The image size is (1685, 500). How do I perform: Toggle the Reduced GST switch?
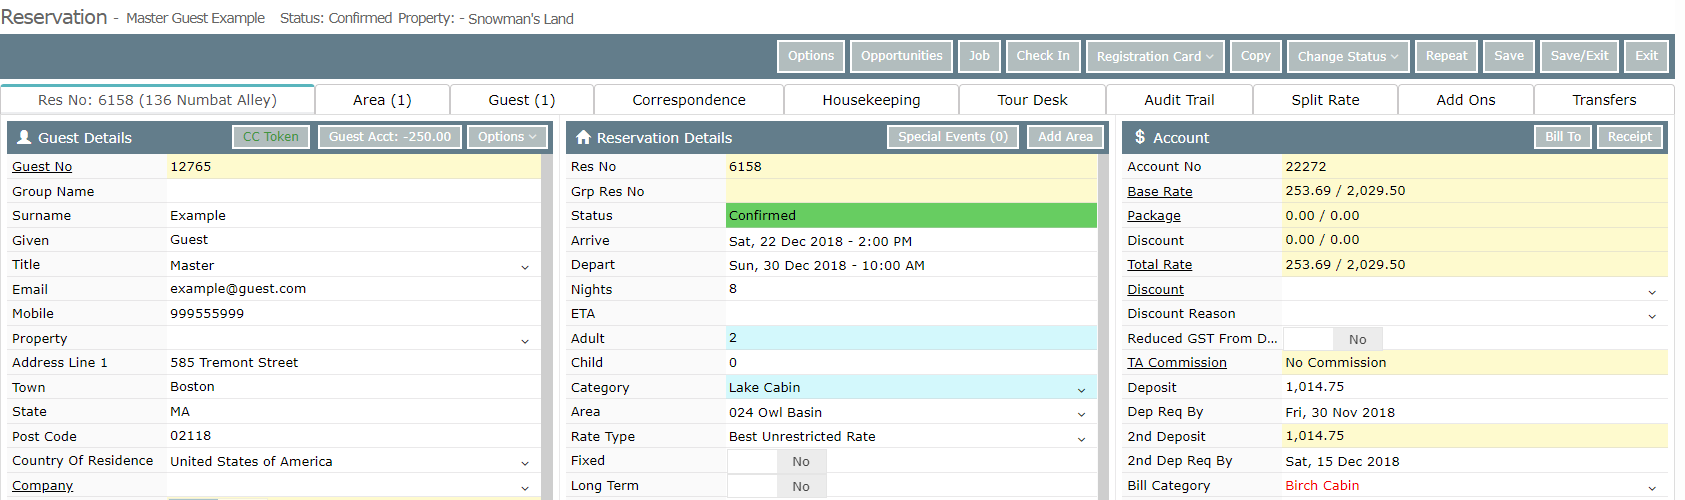coord(1333,339)
